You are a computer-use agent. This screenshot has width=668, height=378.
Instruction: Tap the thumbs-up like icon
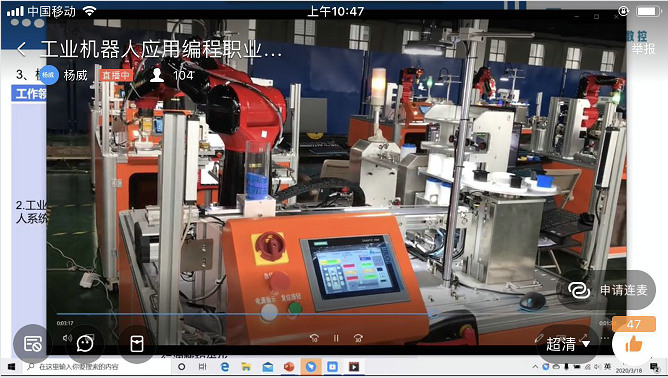[633, 343]
